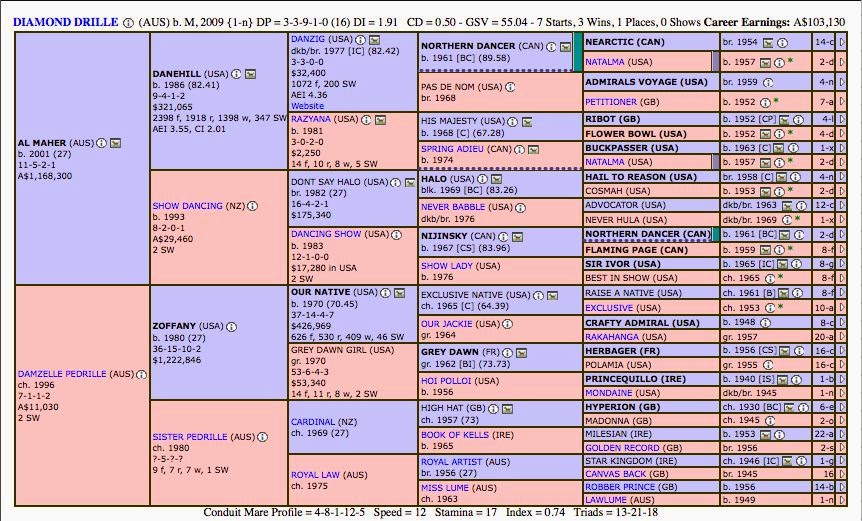Screen dimensions: 862x521
Task: Expand arrow at end of HERBAGER row
Action: click(x=842, y=351)
